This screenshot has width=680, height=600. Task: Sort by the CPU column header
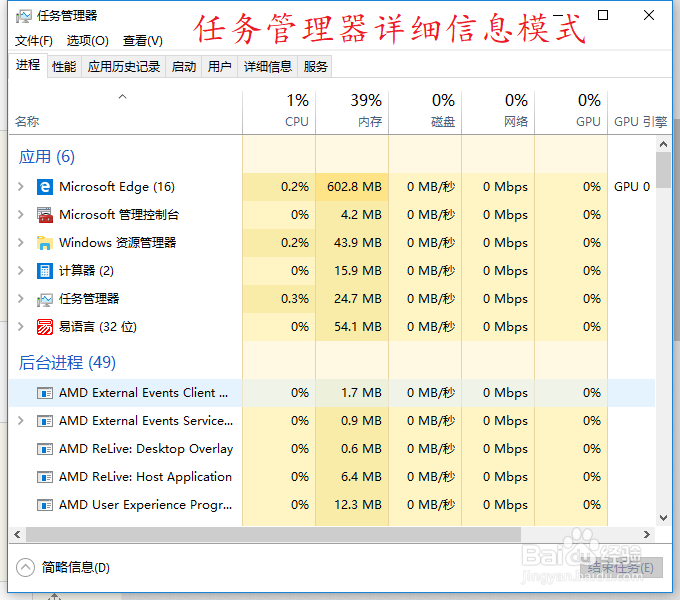click(279, 113)
